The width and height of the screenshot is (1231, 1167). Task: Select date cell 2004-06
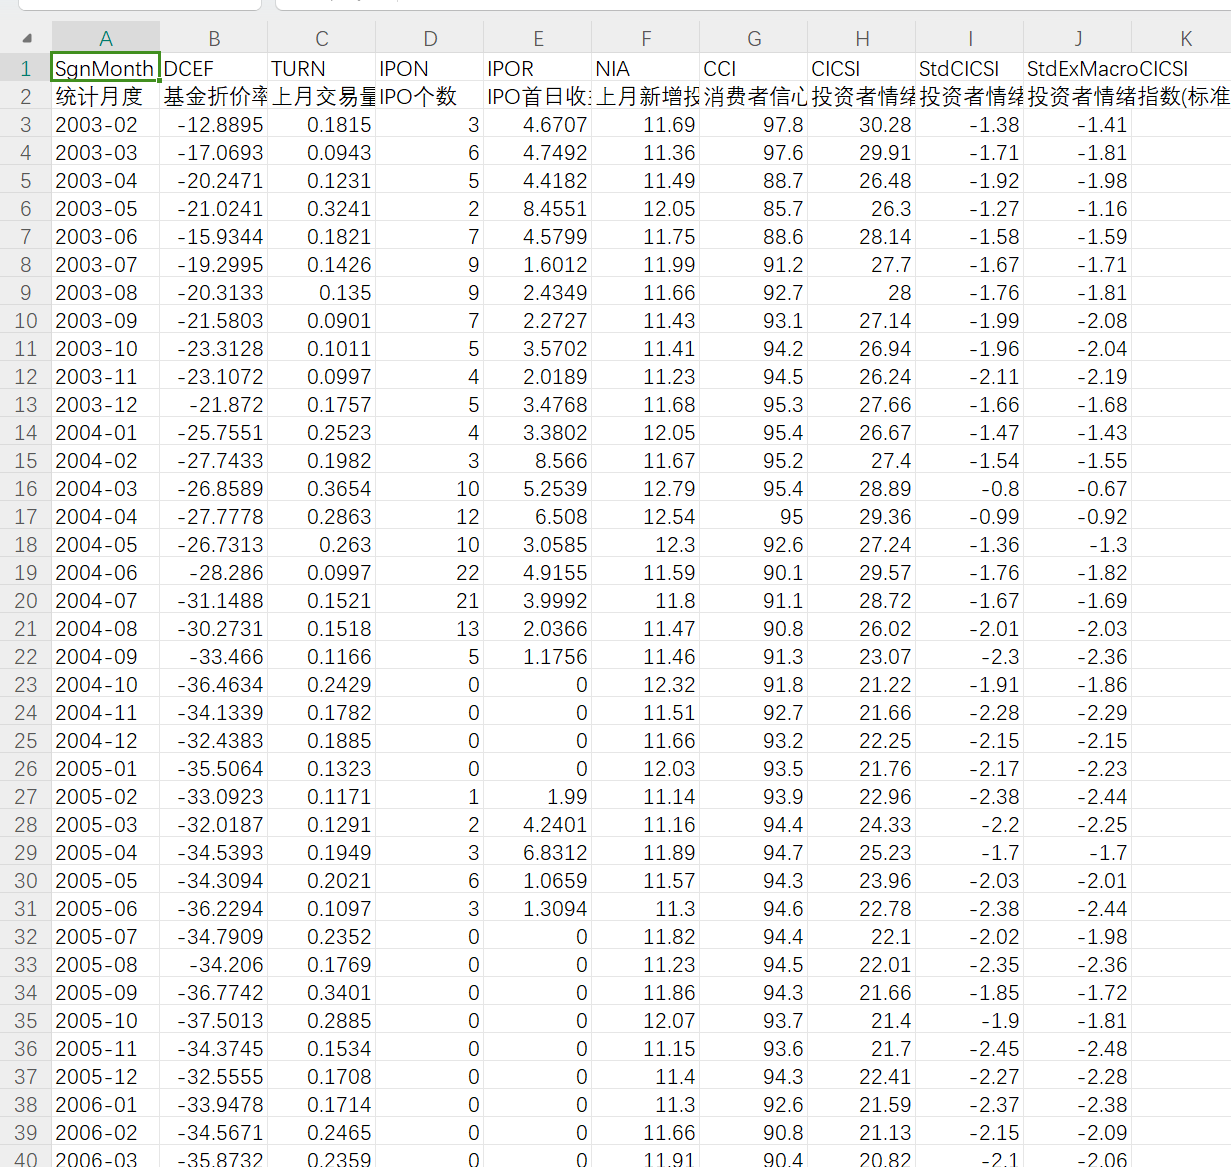(105, 573)
